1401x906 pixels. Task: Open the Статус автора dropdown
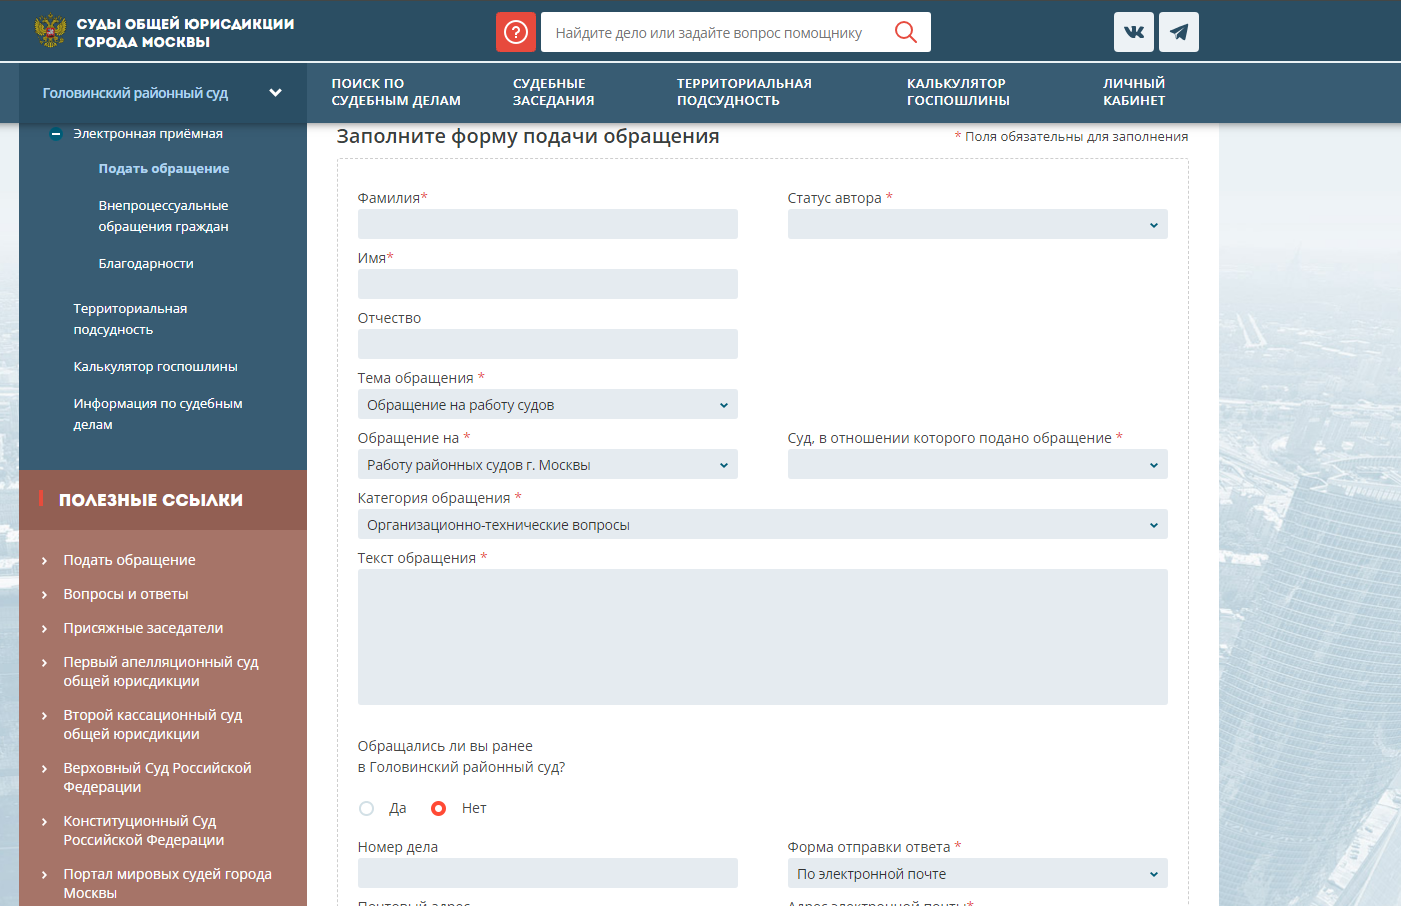977,224
